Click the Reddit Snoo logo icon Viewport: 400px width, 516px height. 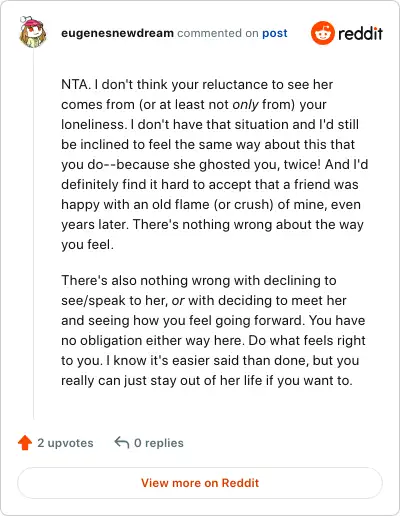[322, 33]
